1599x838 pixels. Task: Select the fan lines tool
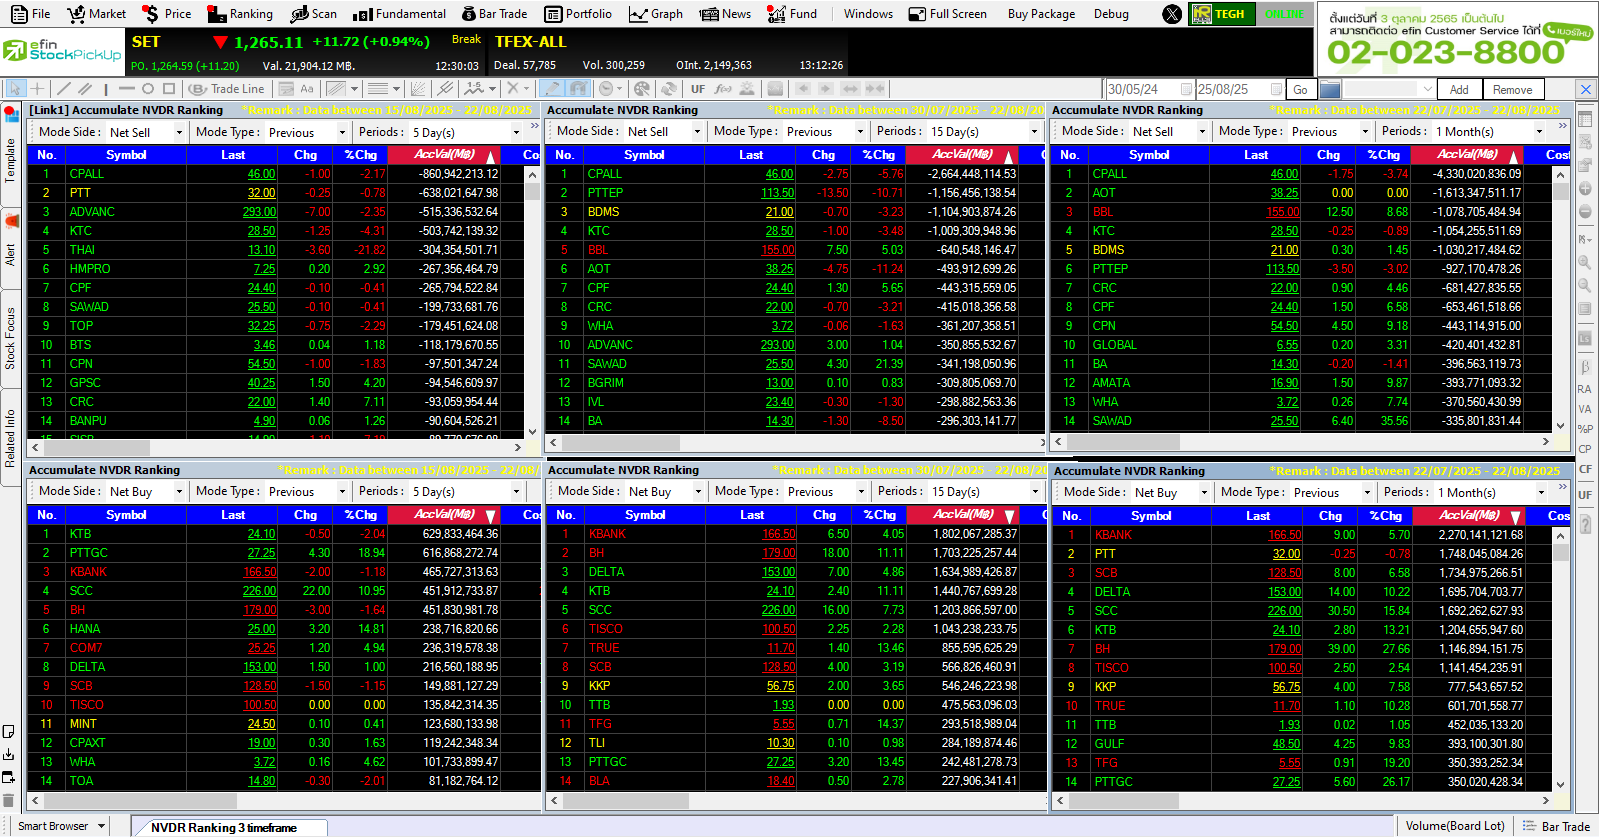pos(417,89)
